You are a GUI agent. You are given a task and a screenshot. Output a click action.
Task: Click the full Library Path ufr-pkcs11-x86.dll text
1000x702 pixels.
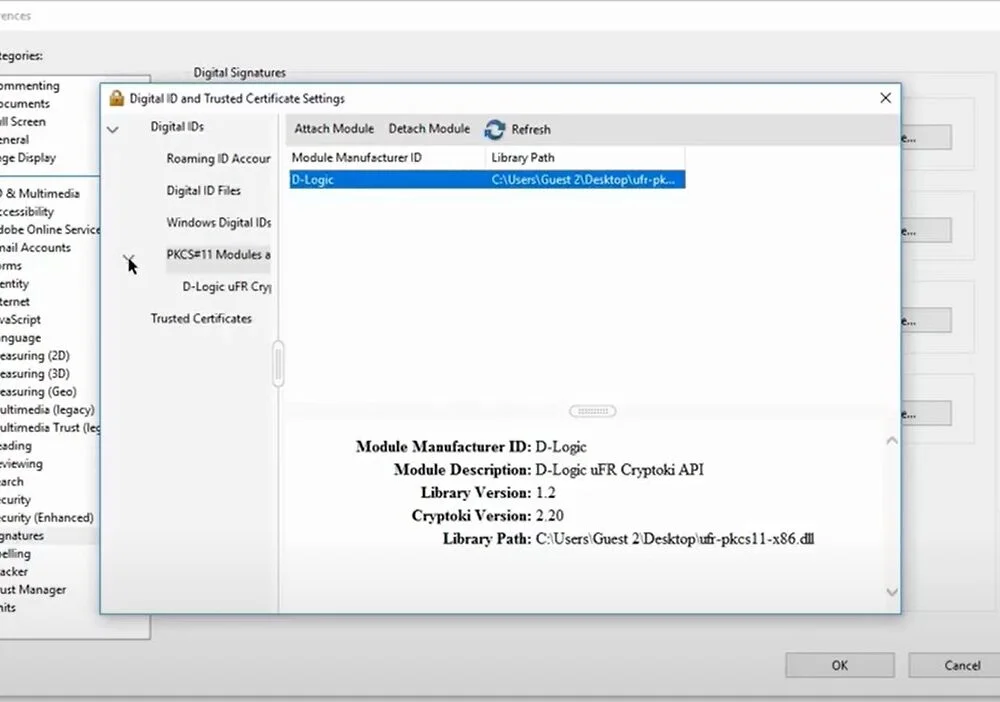click(x=675, y=539)
